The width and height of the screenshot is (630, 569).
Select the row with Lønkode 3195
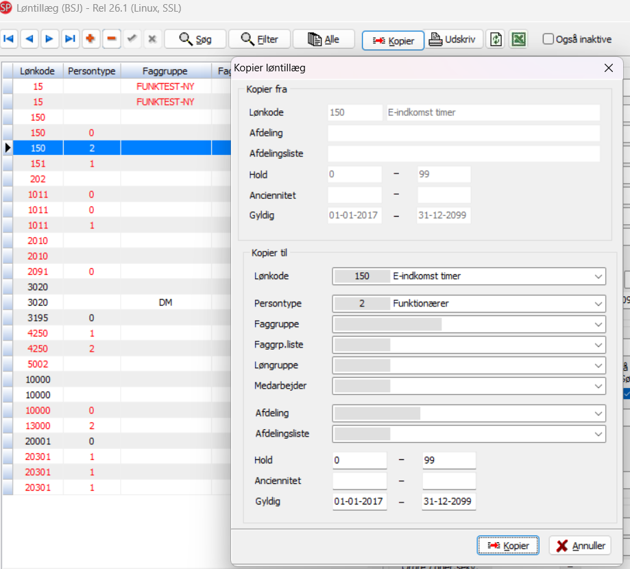[x=117, y=318]
